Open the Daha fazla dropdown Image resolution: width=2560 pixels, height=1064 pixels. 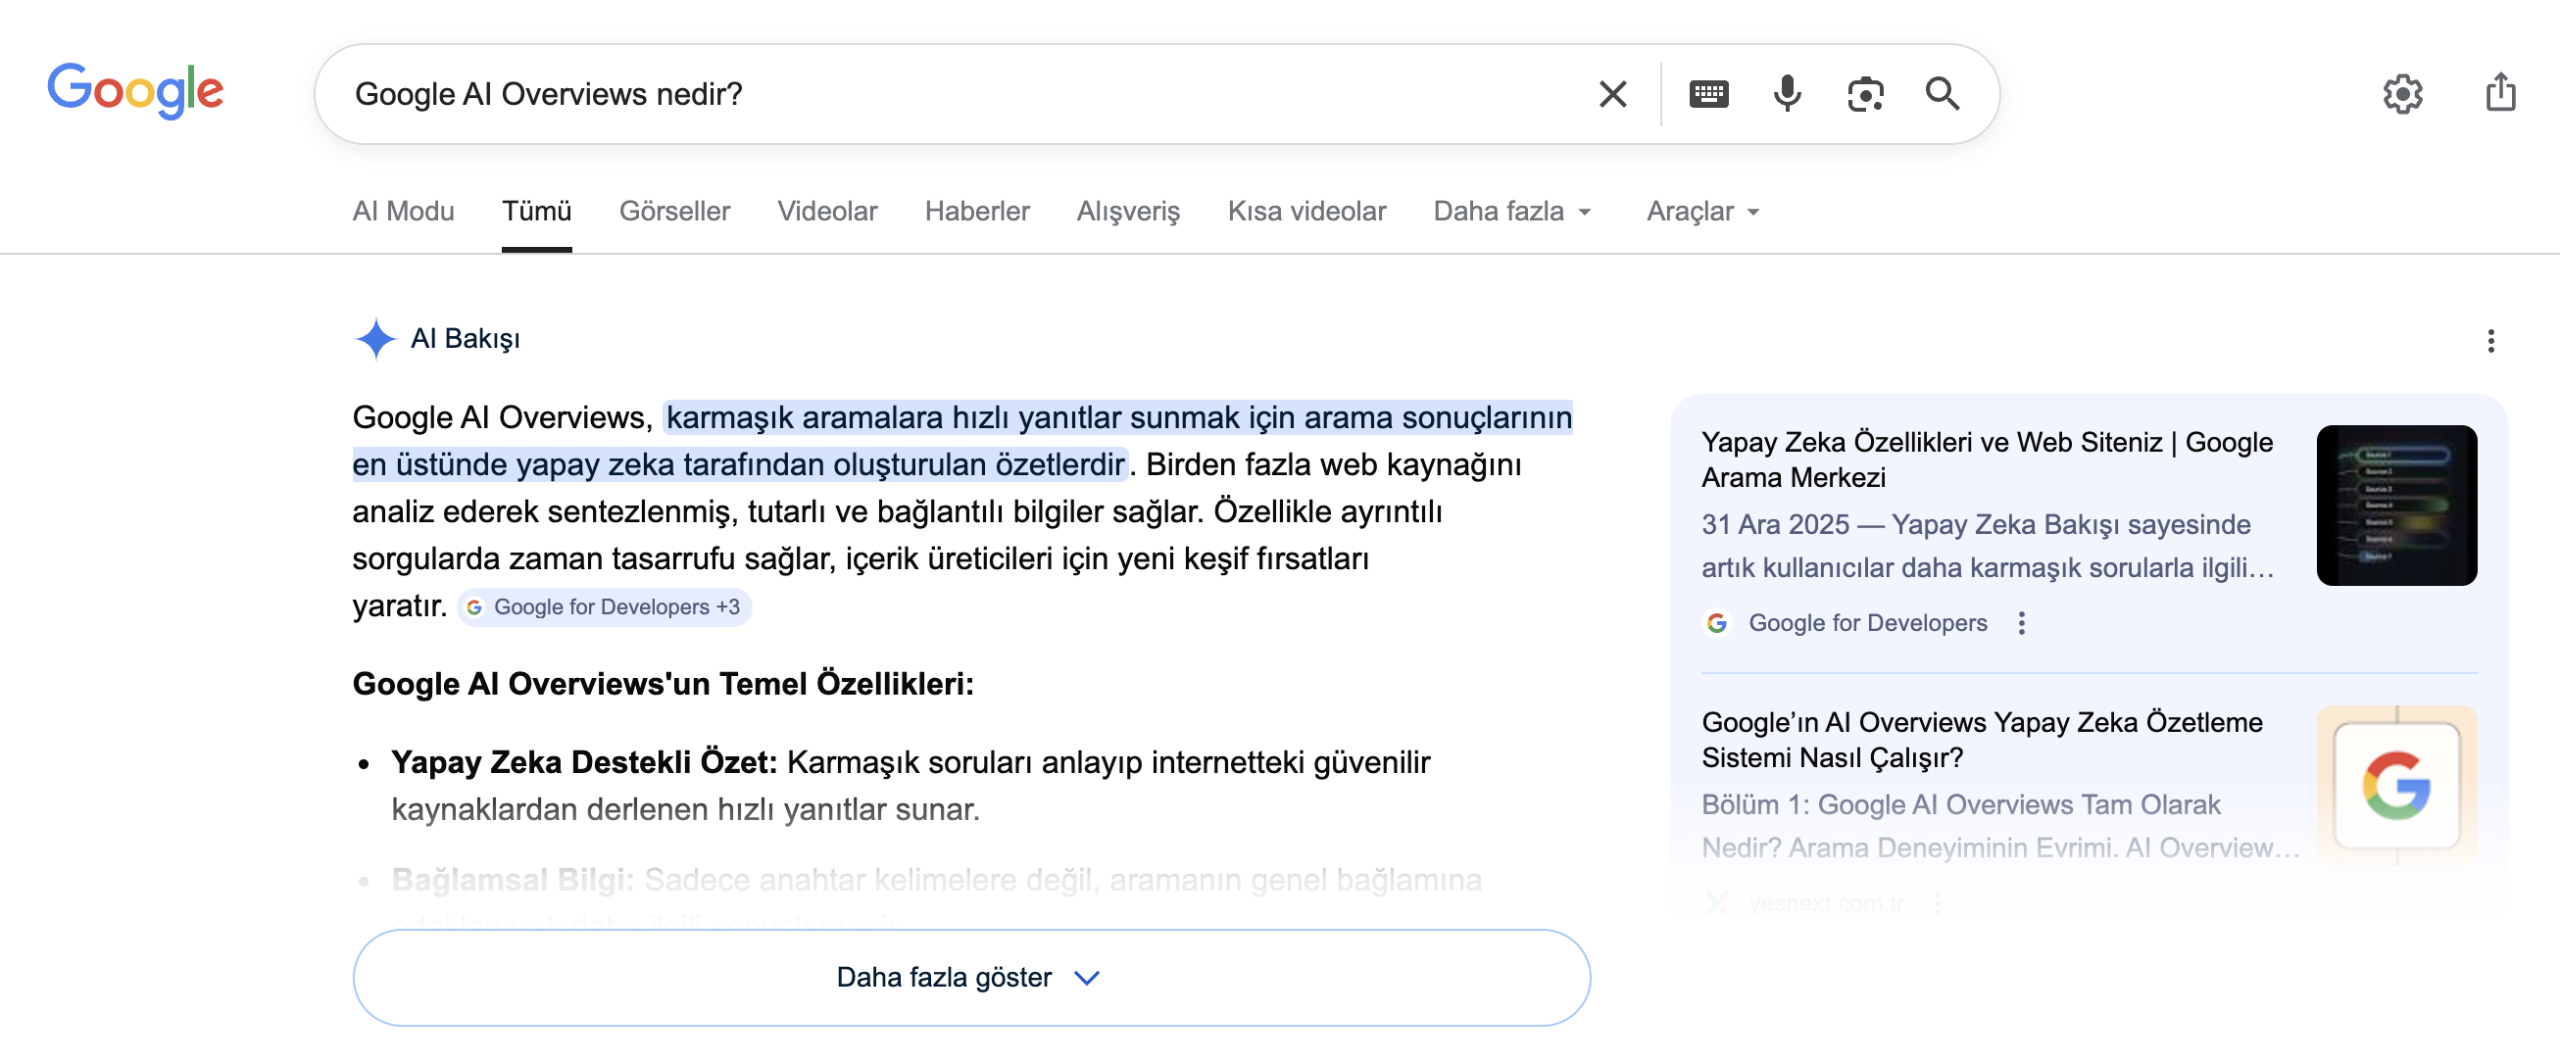pos(1513,211)
